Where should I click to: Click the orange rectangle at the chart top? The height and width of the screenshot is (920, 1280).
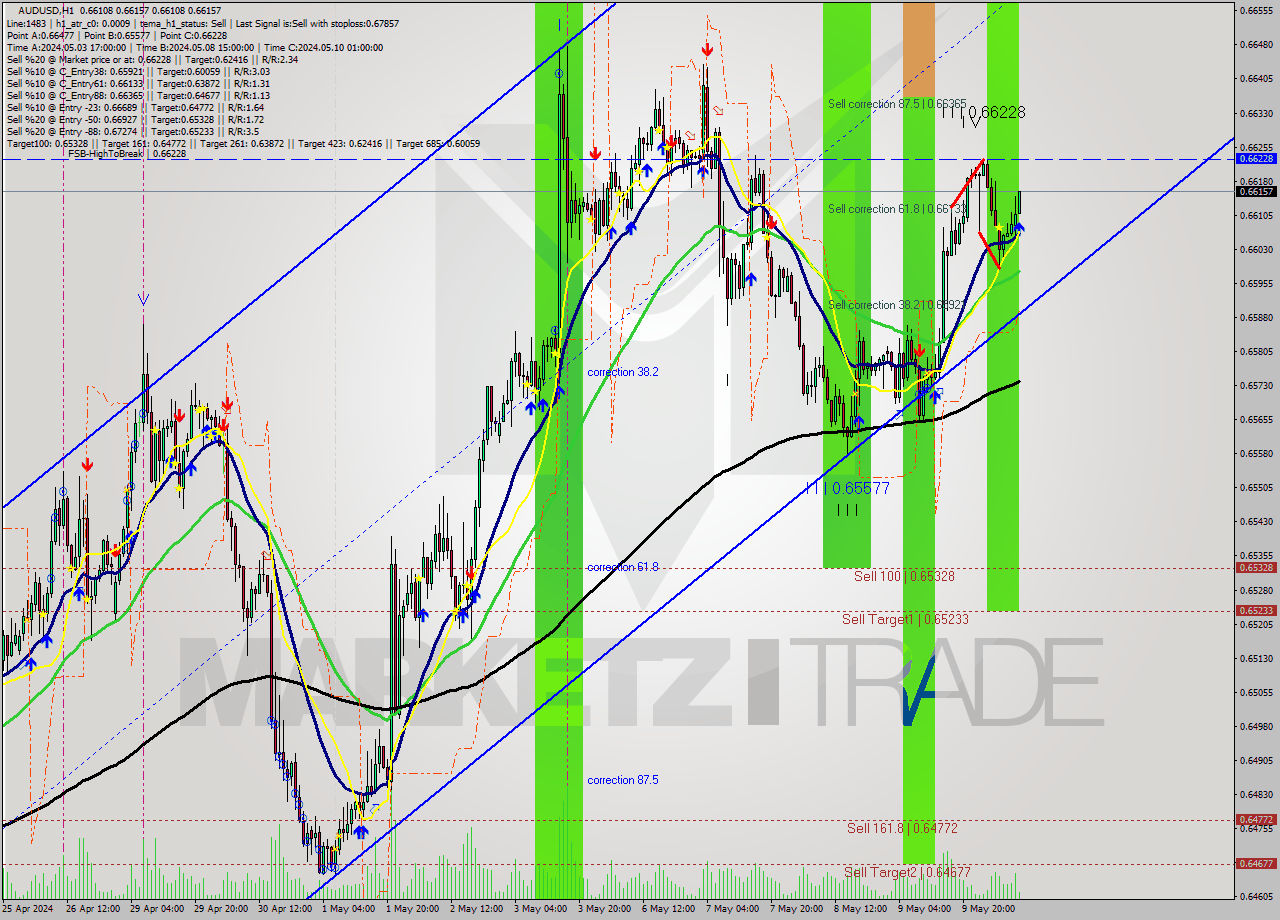click(x=919, y=49)
